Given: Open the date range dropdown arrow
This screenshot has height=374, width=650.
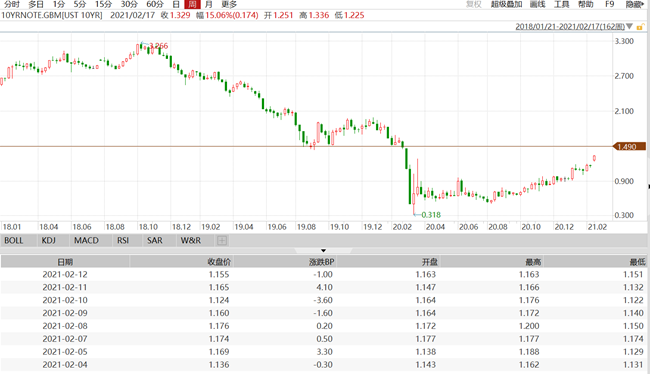Looking at the screenshot, I should tap(629, 27).
